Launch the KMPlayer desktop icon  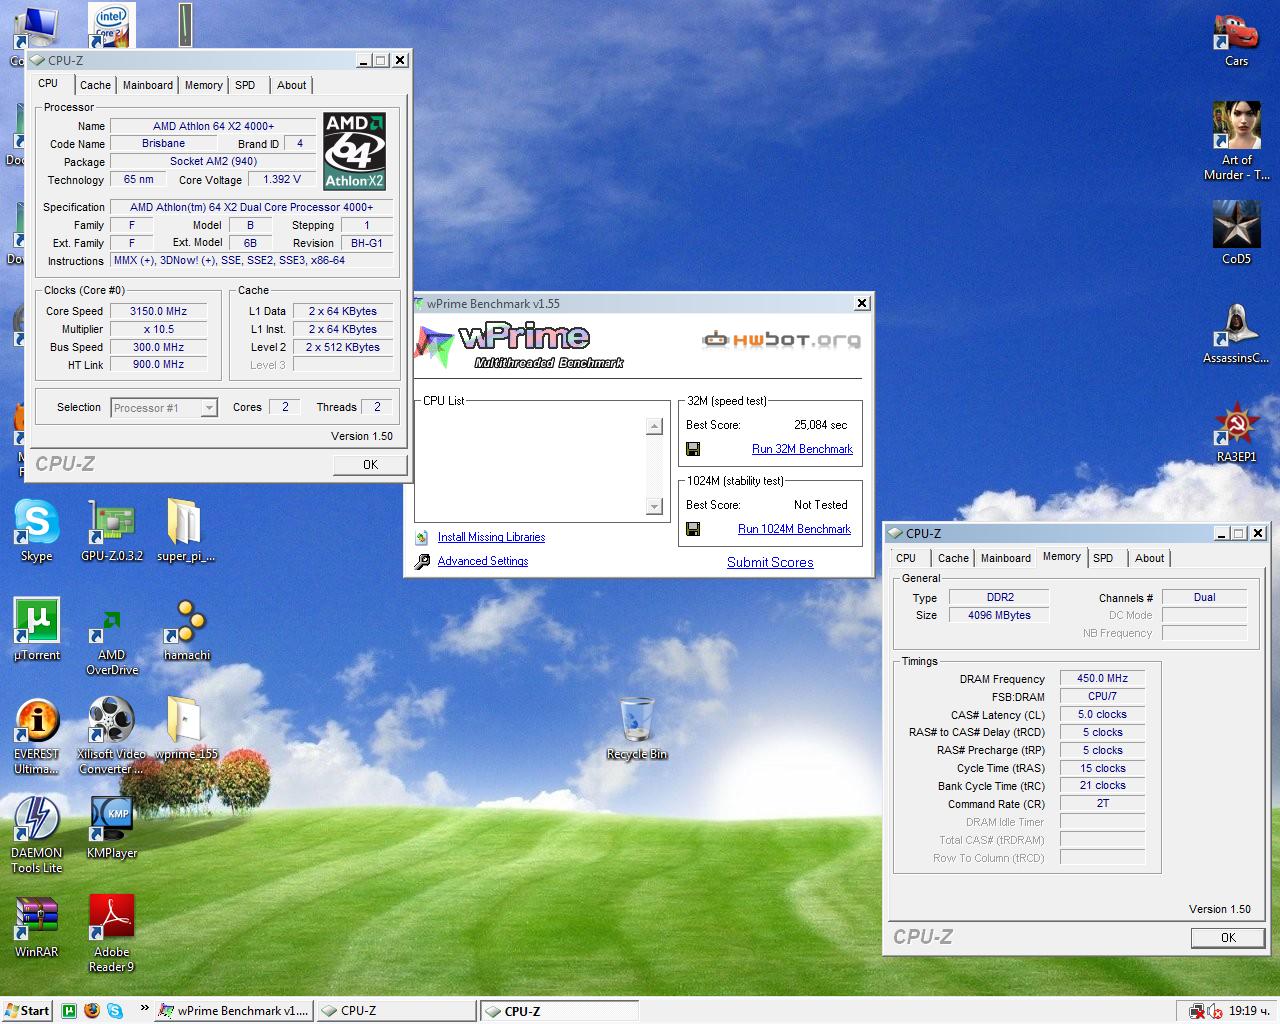click(x=112, y=827)
